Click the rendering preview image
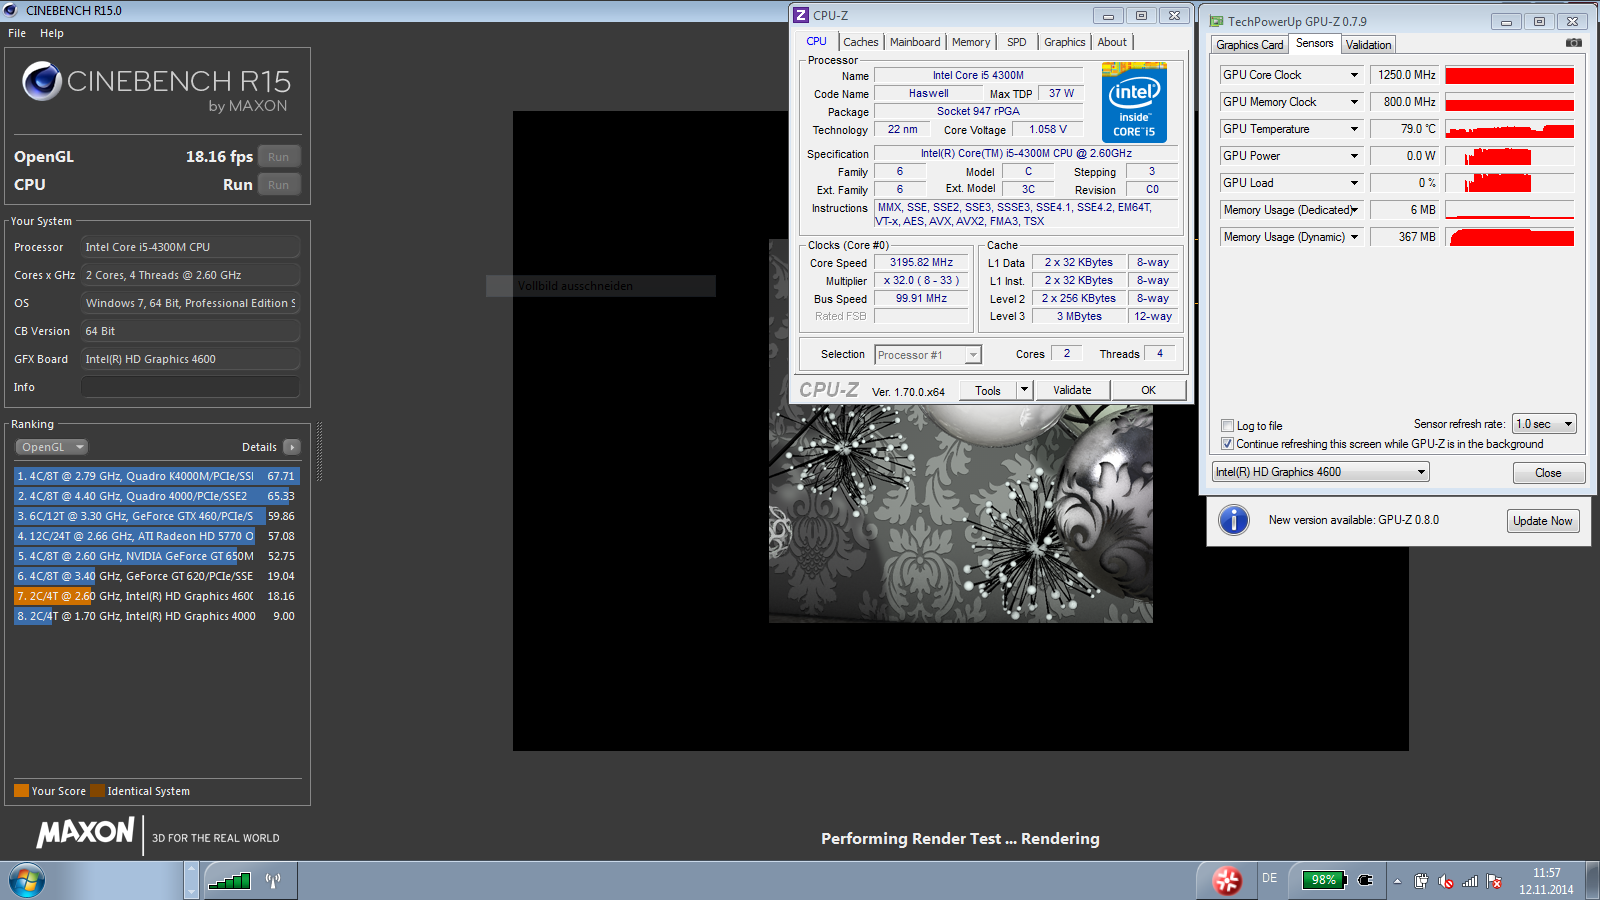The image size is (1600, 900). [x=961, y=516]
